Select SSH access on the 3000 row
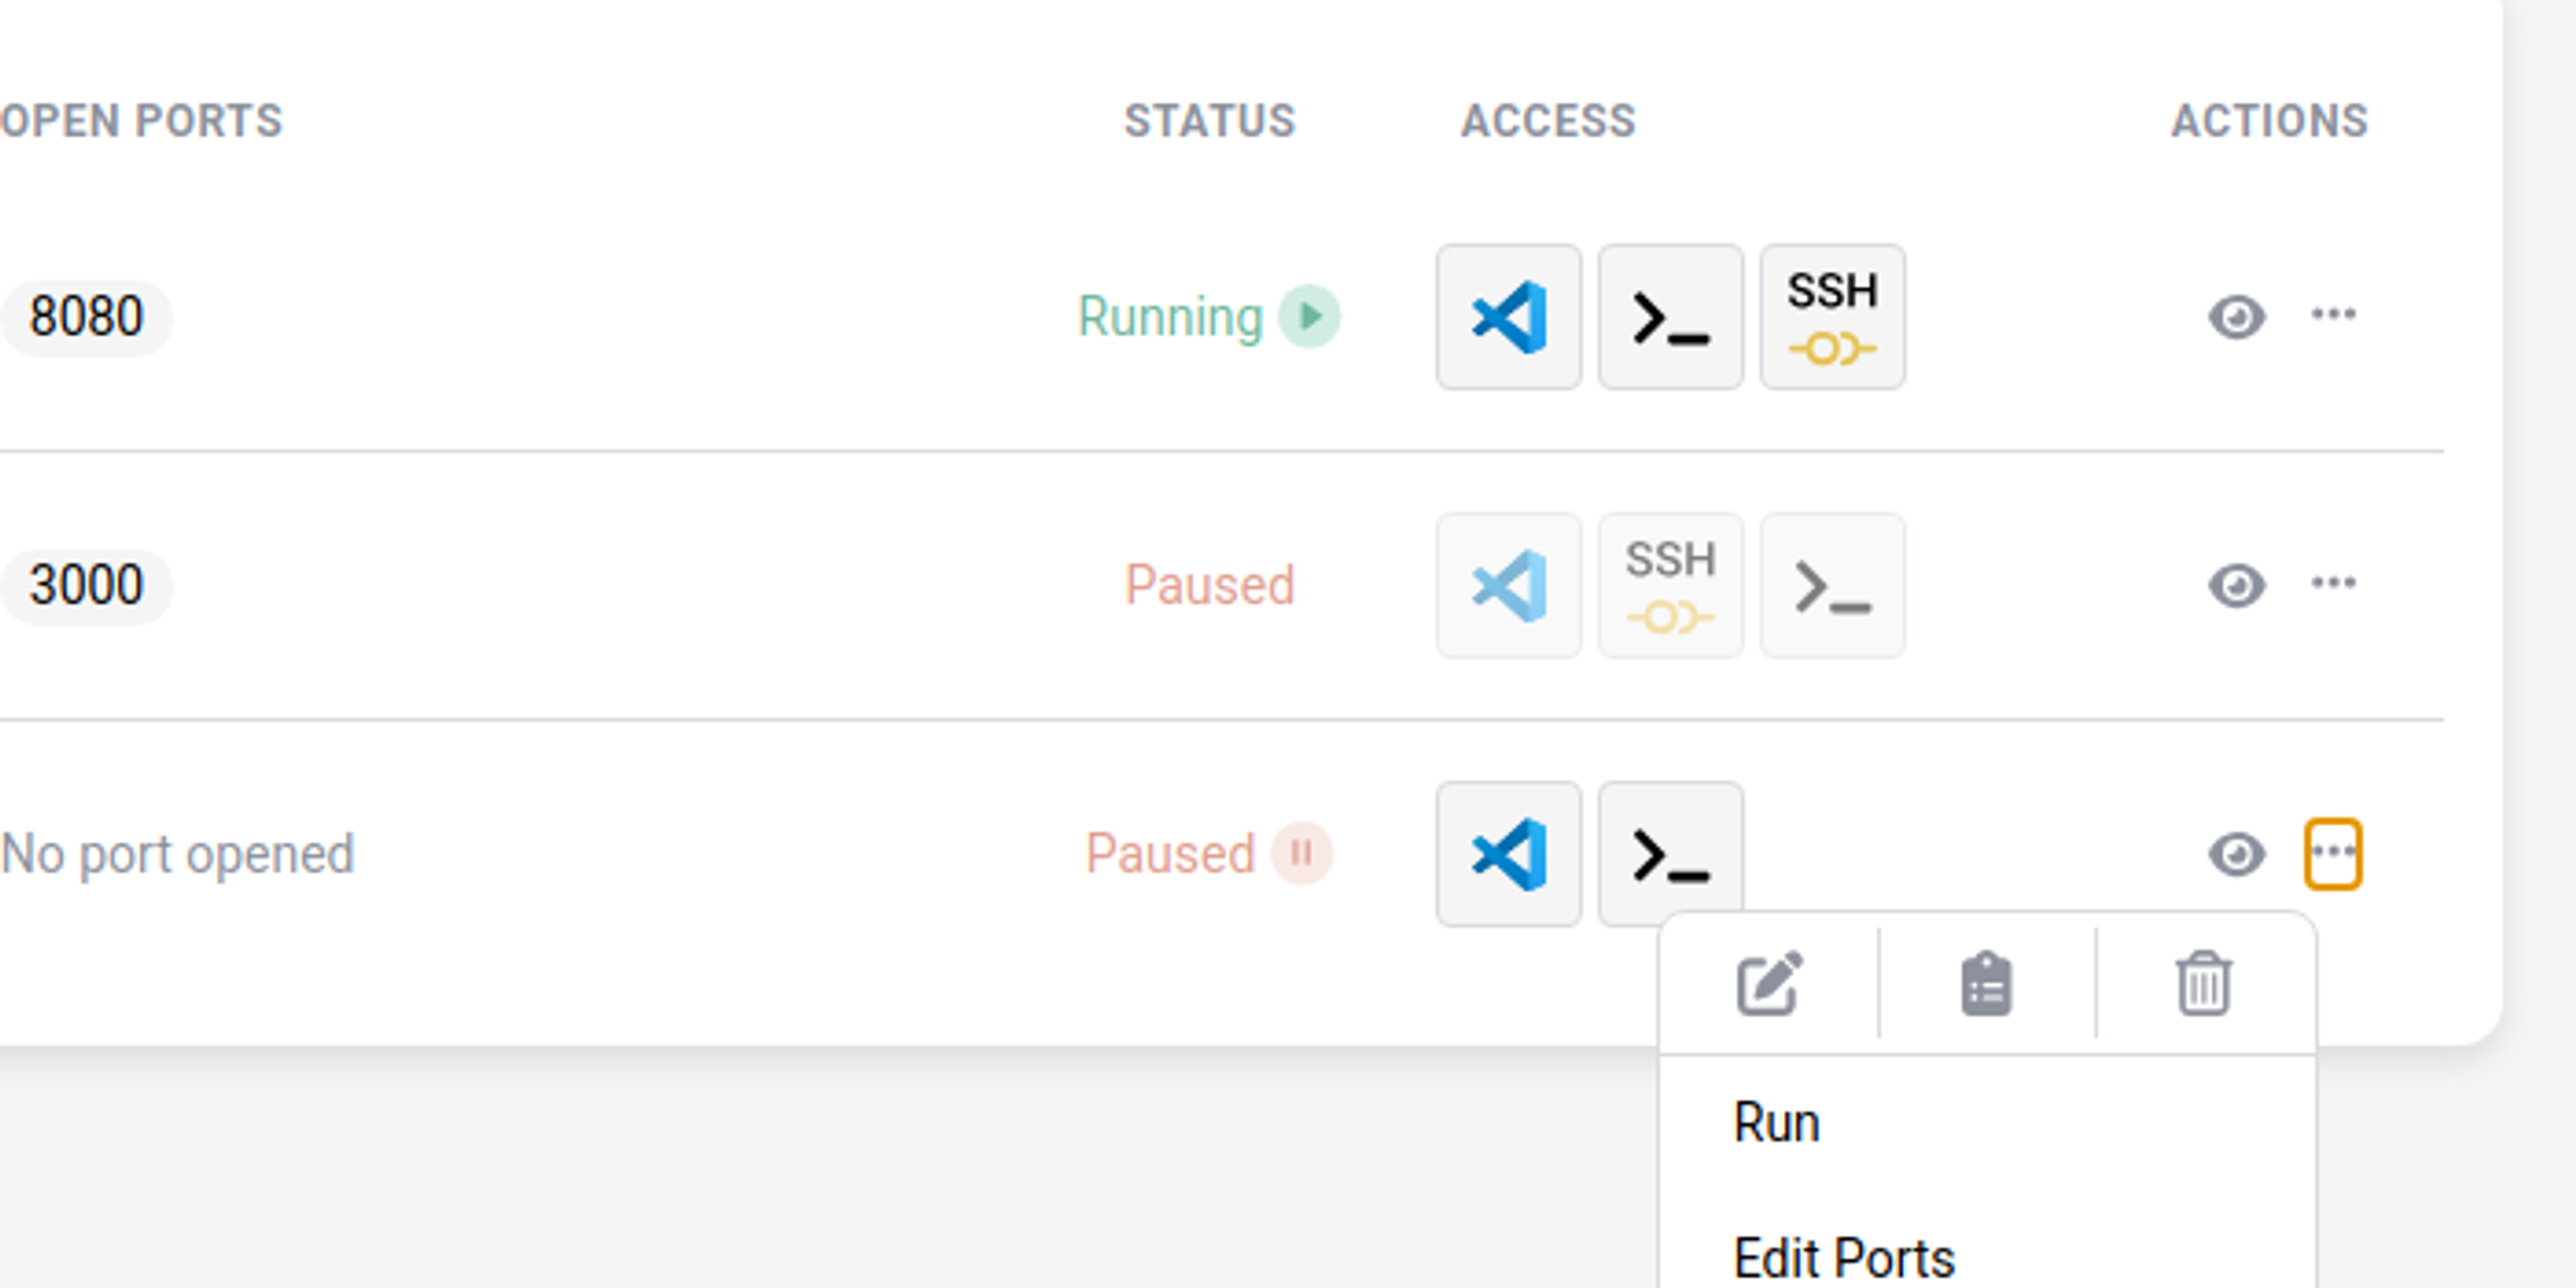 point(1670,584)
